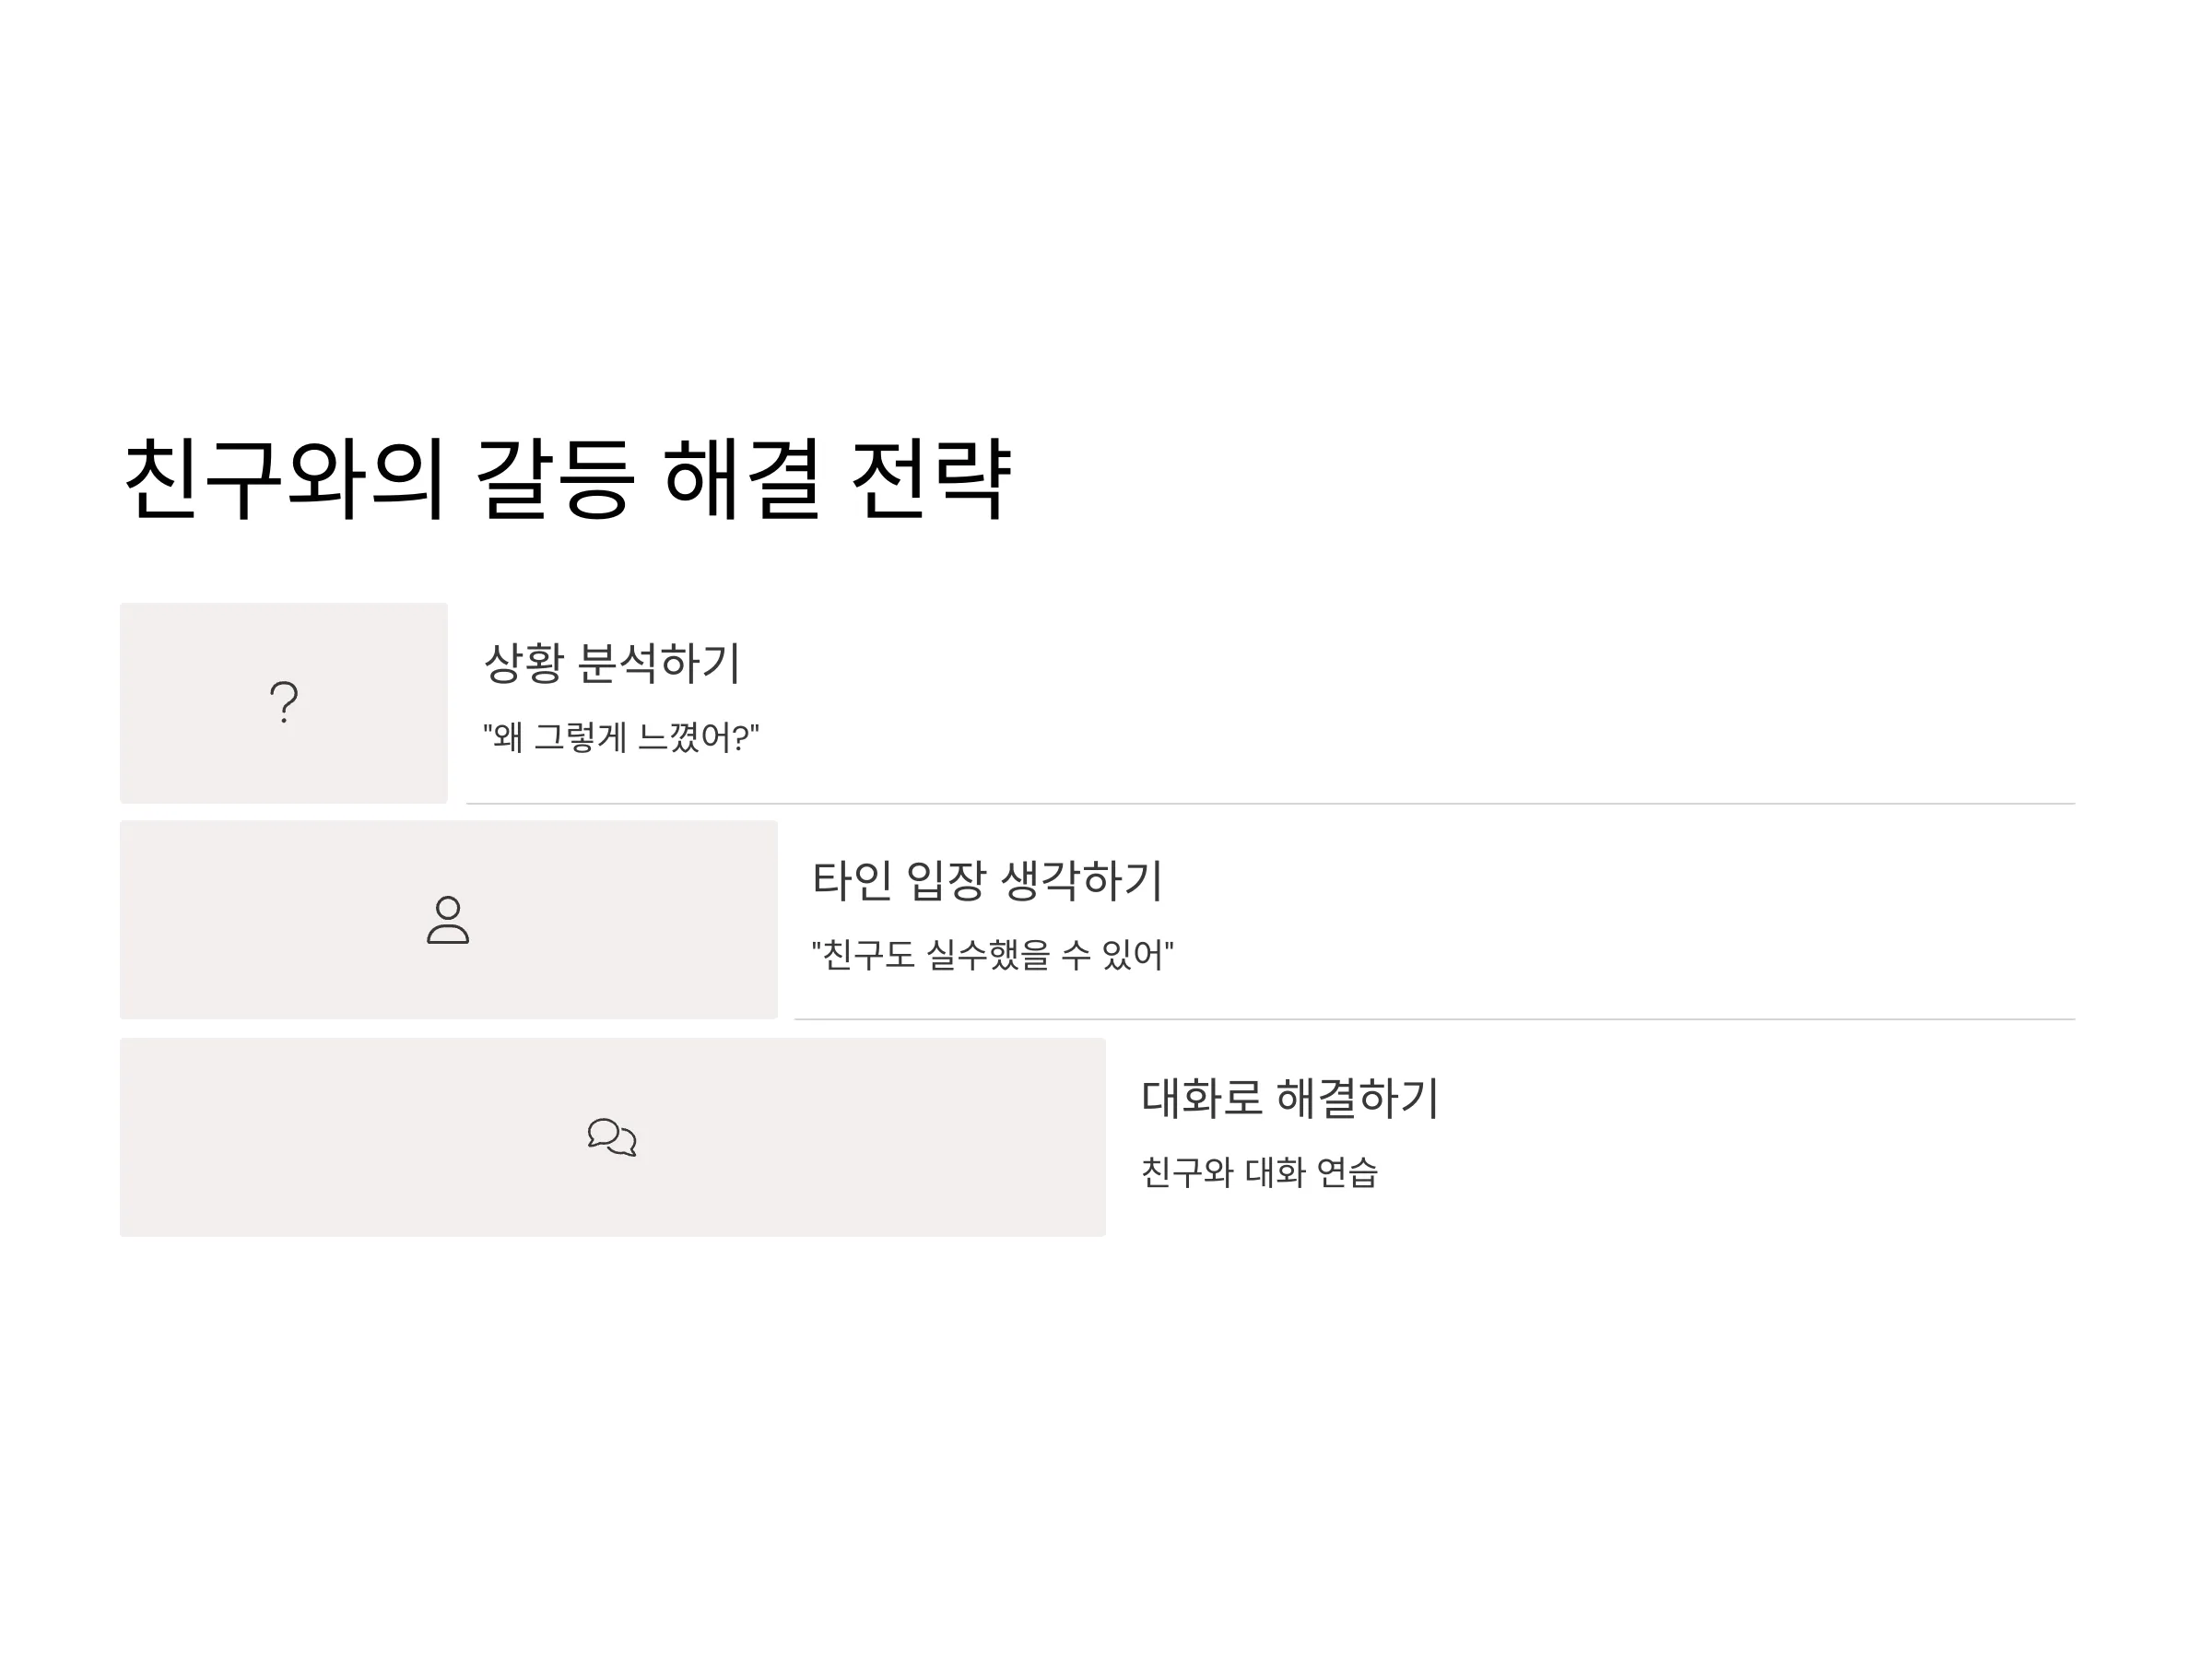
Task: Click the heading 상황 분석하기
Action: [612, 662]
